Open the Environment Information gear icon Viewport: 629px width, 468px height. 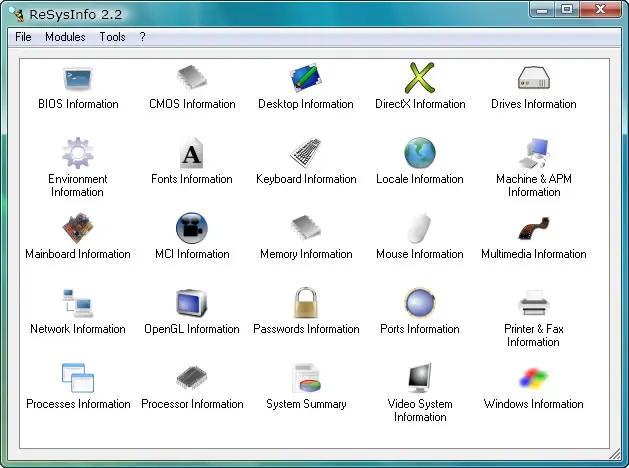(x=78, y=153)
